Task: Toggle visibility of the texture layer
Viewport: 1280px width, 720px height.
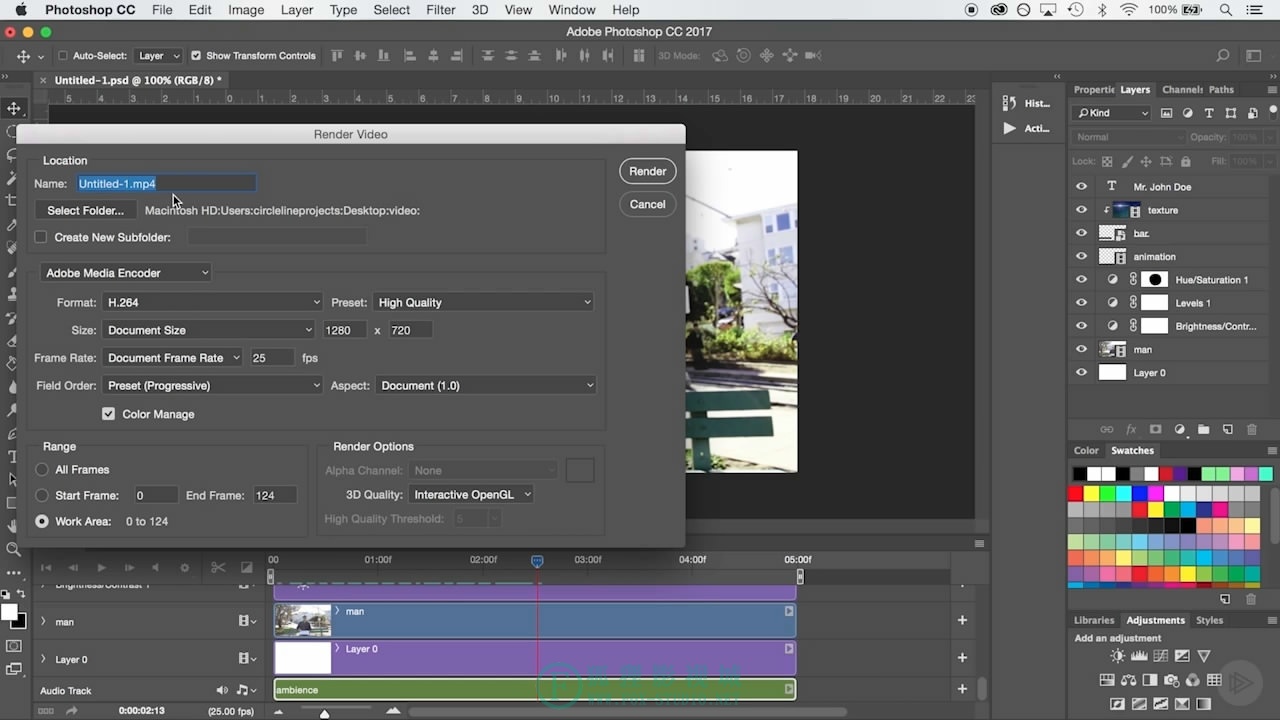Action: point(1081,210)
